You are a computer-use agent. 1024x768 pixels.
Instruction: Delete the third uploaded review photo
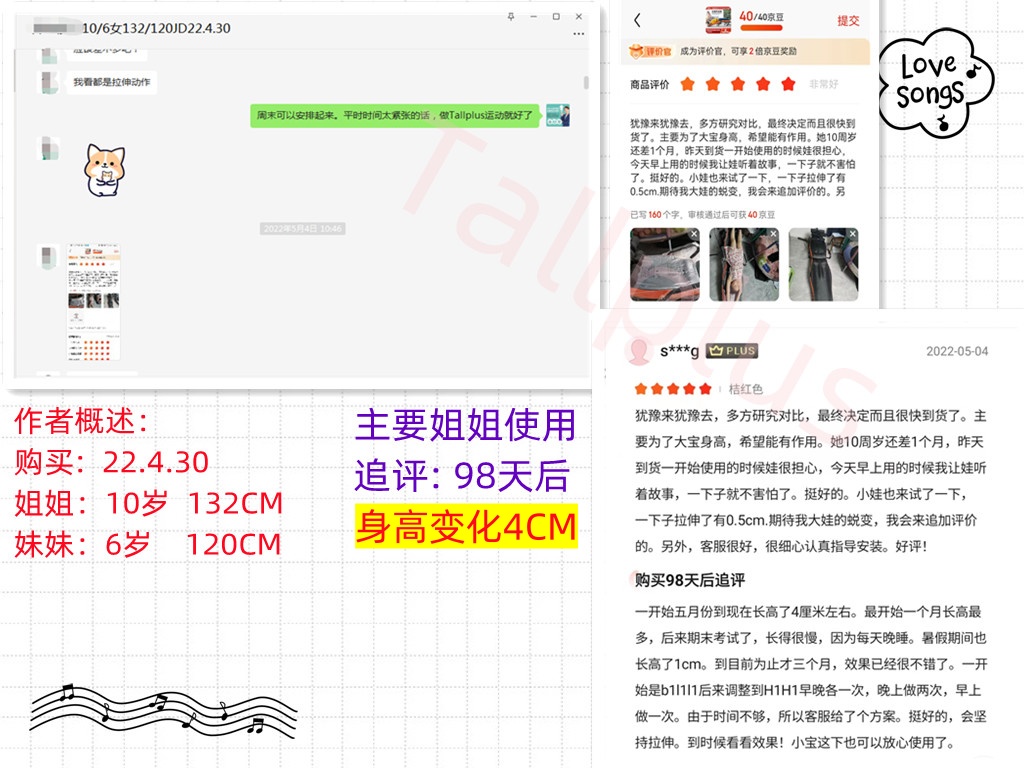[x=851, y=235]
